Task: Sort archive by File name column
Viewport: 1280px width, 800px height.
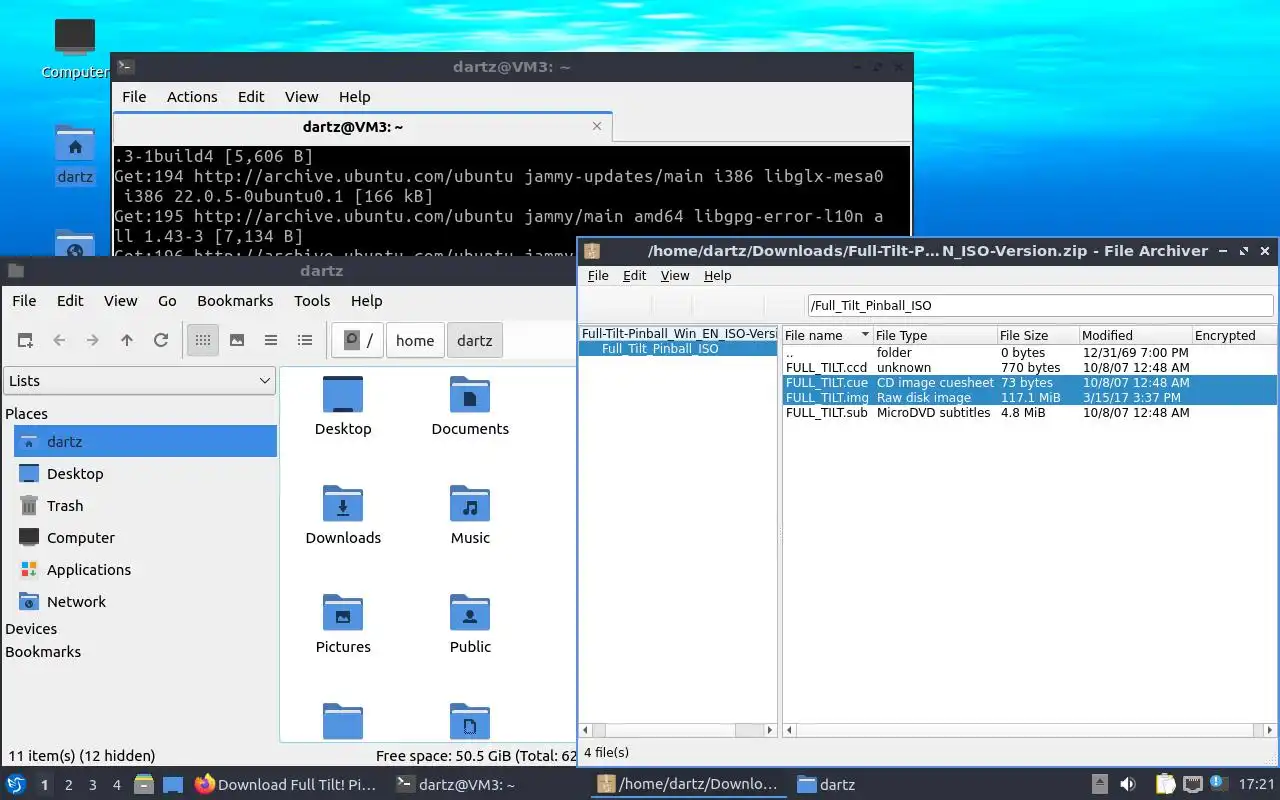Action: (x=827, y=335)
